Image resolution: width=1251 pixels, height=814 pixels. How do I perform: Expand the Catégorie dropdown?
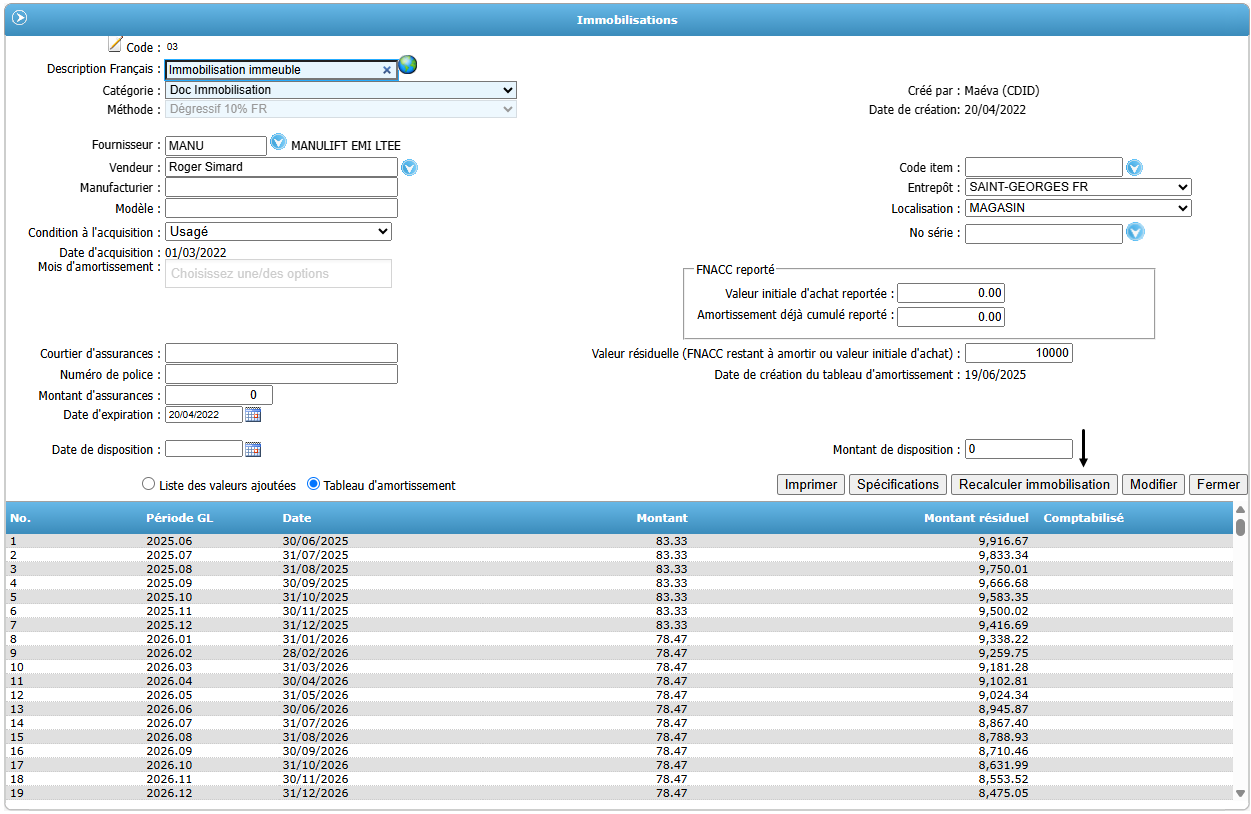coord(341,90)
